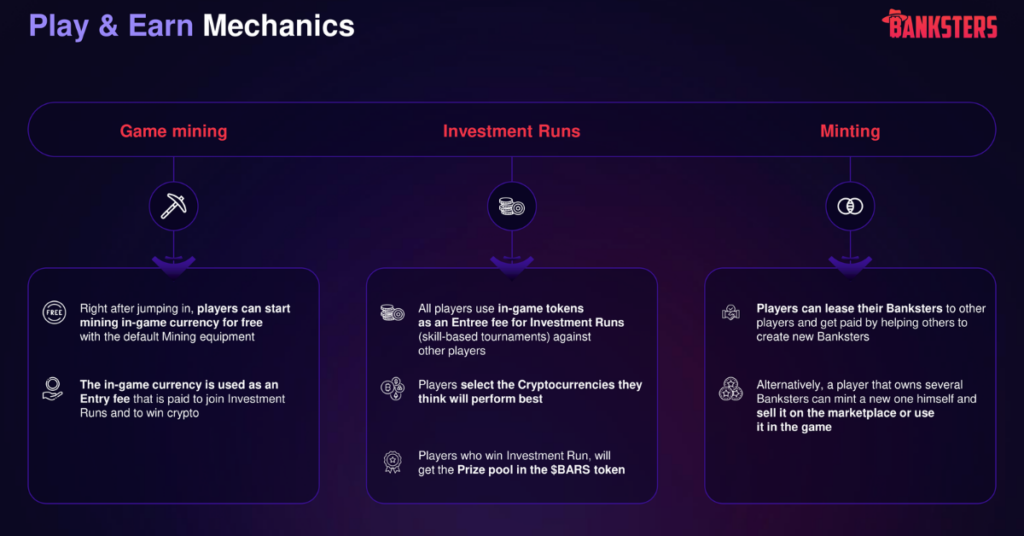Click the overlapping circles minting icon
Image resolution: width=1024 pixels, height=536 pixels.
850,206
